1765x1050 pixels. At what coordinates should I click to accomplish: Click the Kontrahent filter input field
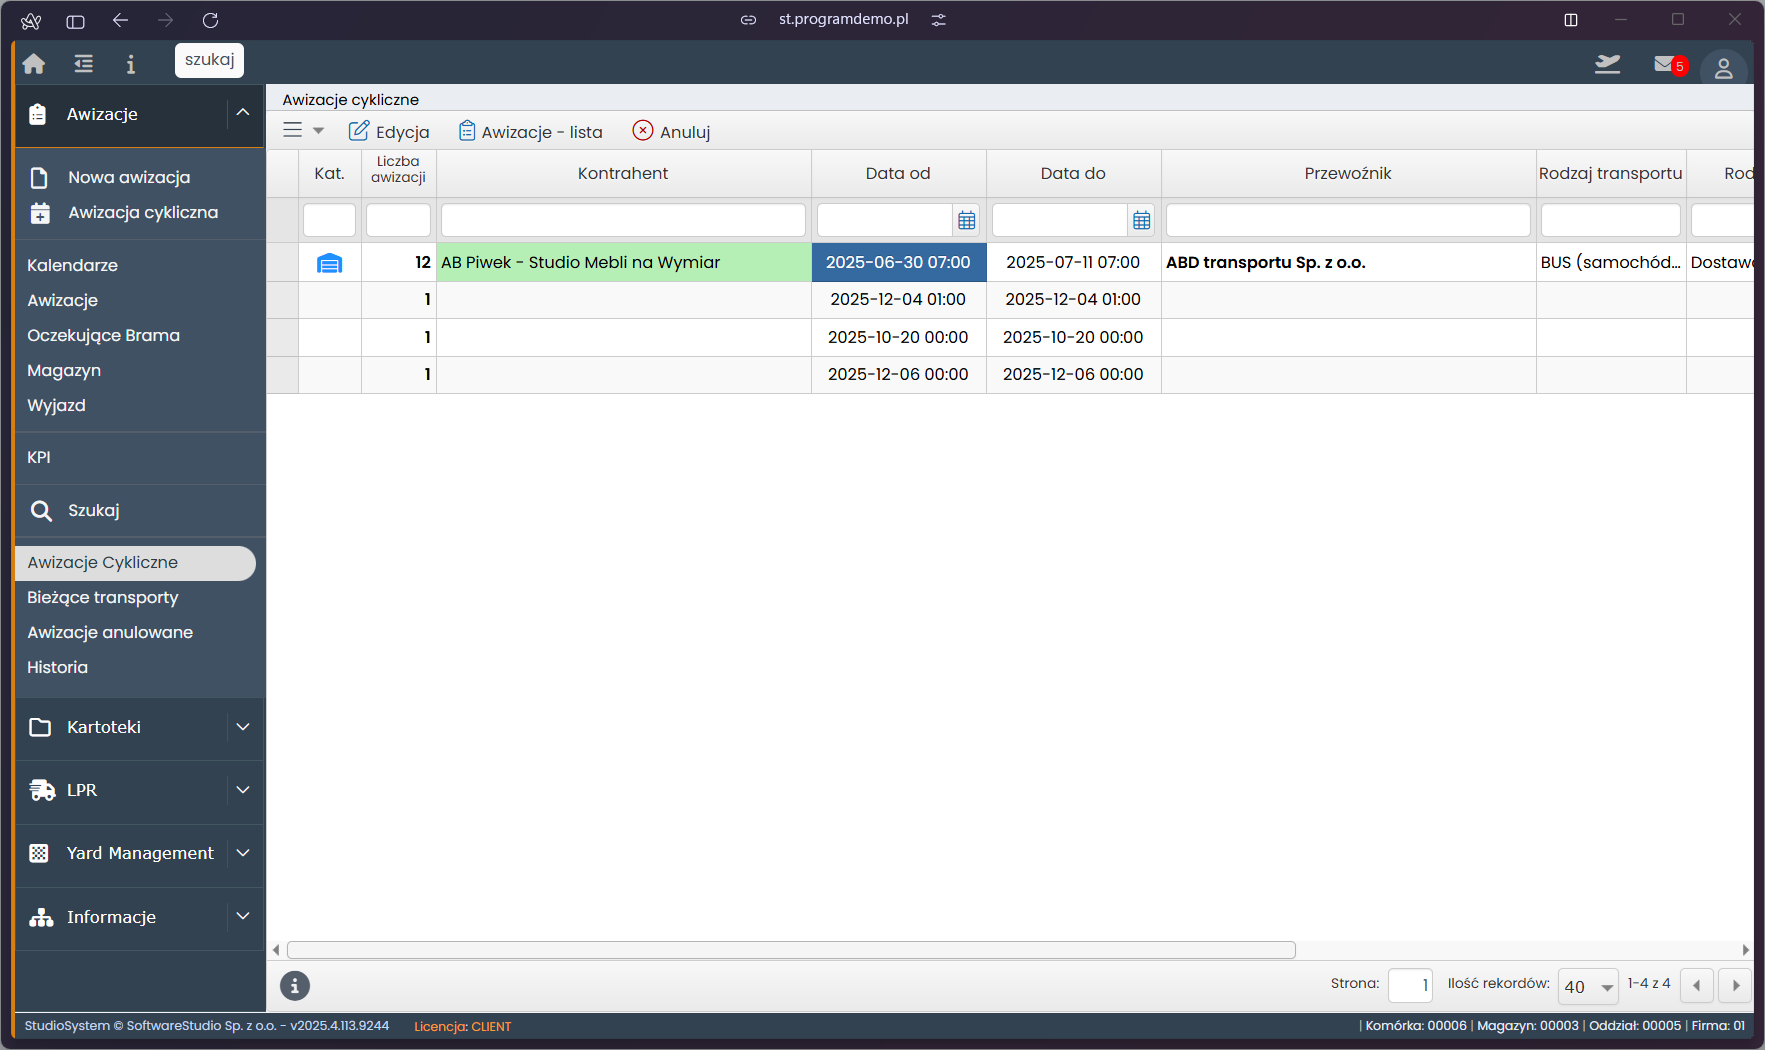click(x=623, y=220)
